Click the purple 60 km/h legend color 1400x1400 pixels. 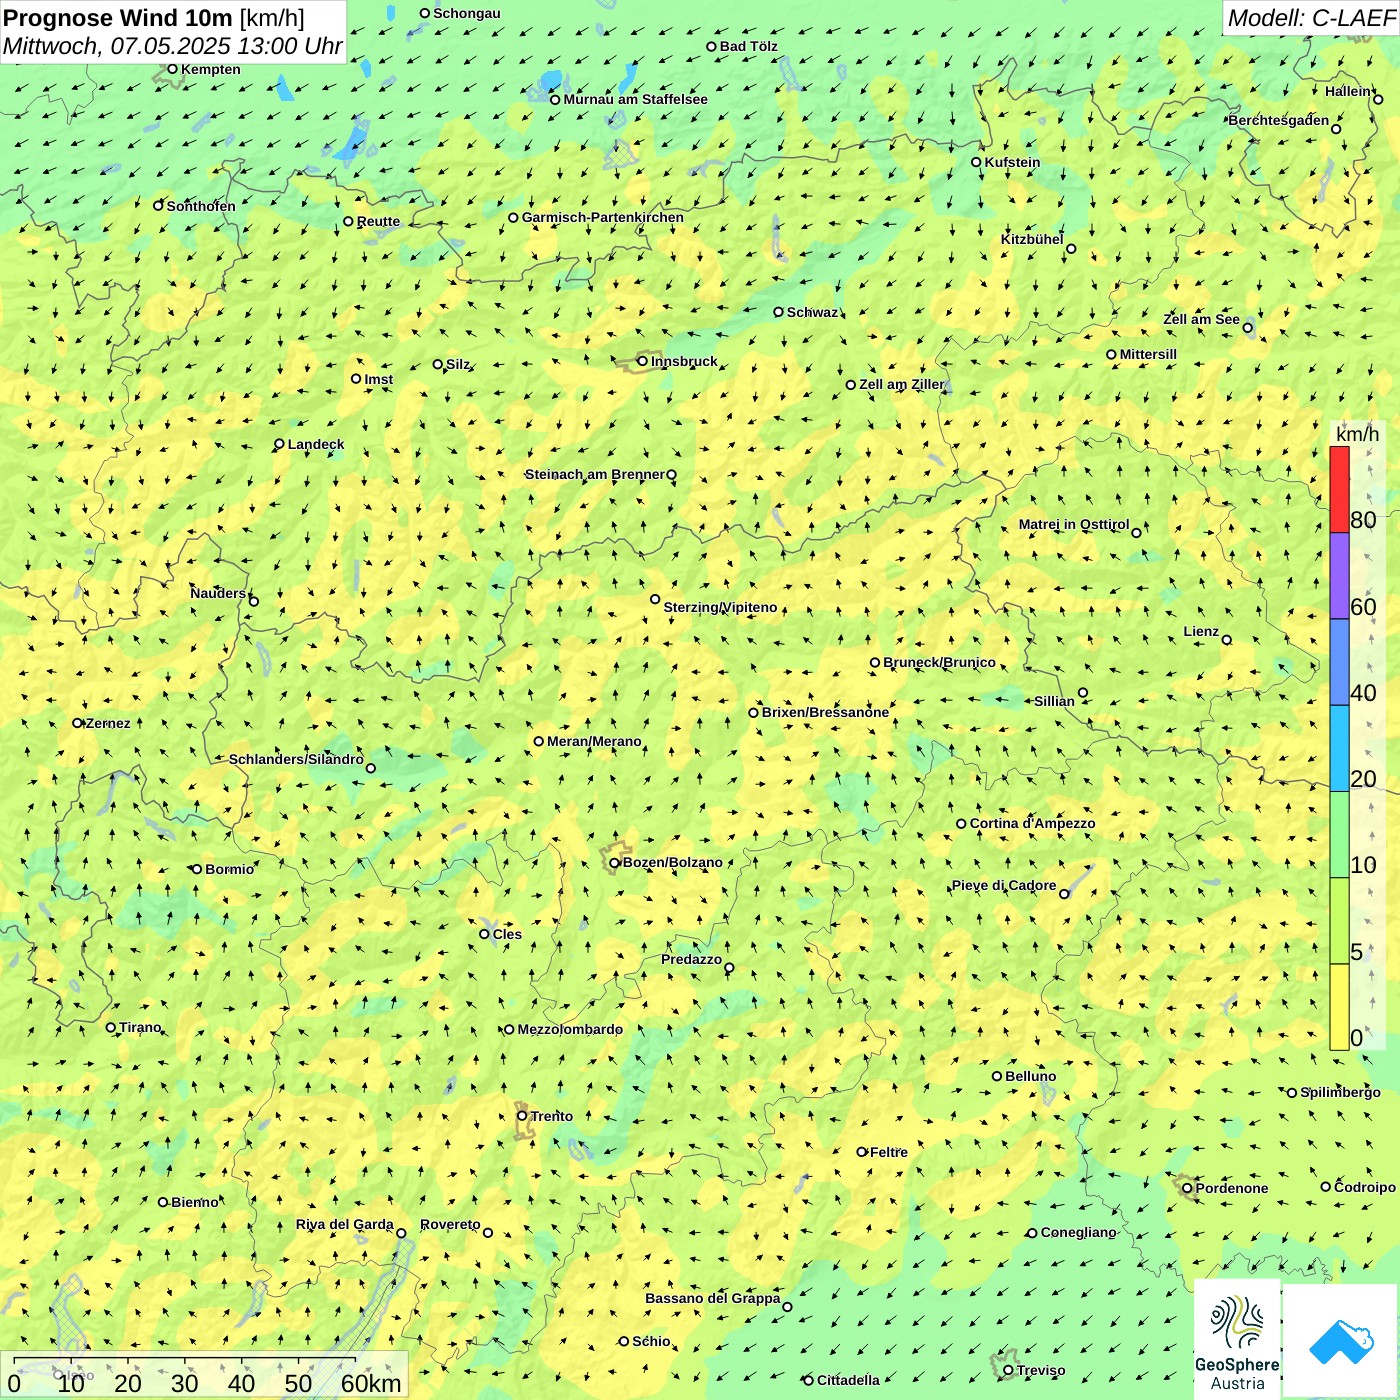1339,576
